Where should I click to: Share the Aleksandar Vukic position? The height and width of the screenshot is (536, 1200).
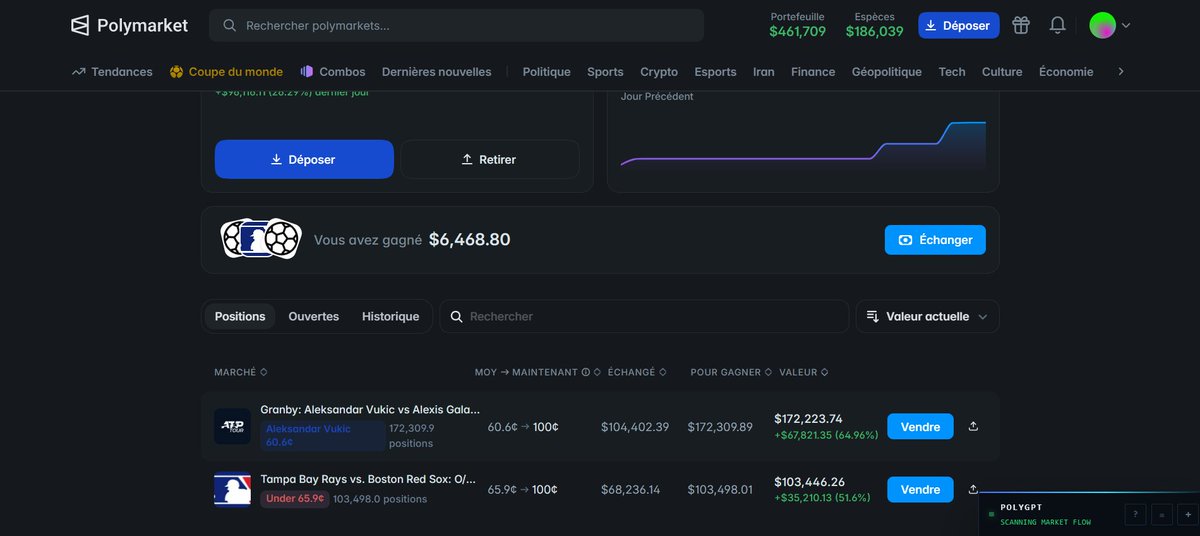[973, 426]
